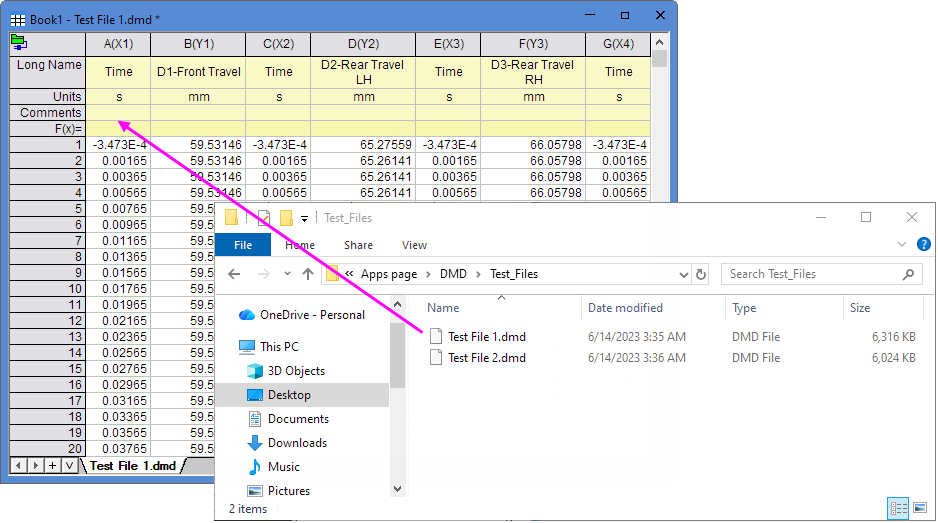This screenshot has height=523, width=938.
Task: Click the add new sheet plus button
Action: (x=51, y=466)
